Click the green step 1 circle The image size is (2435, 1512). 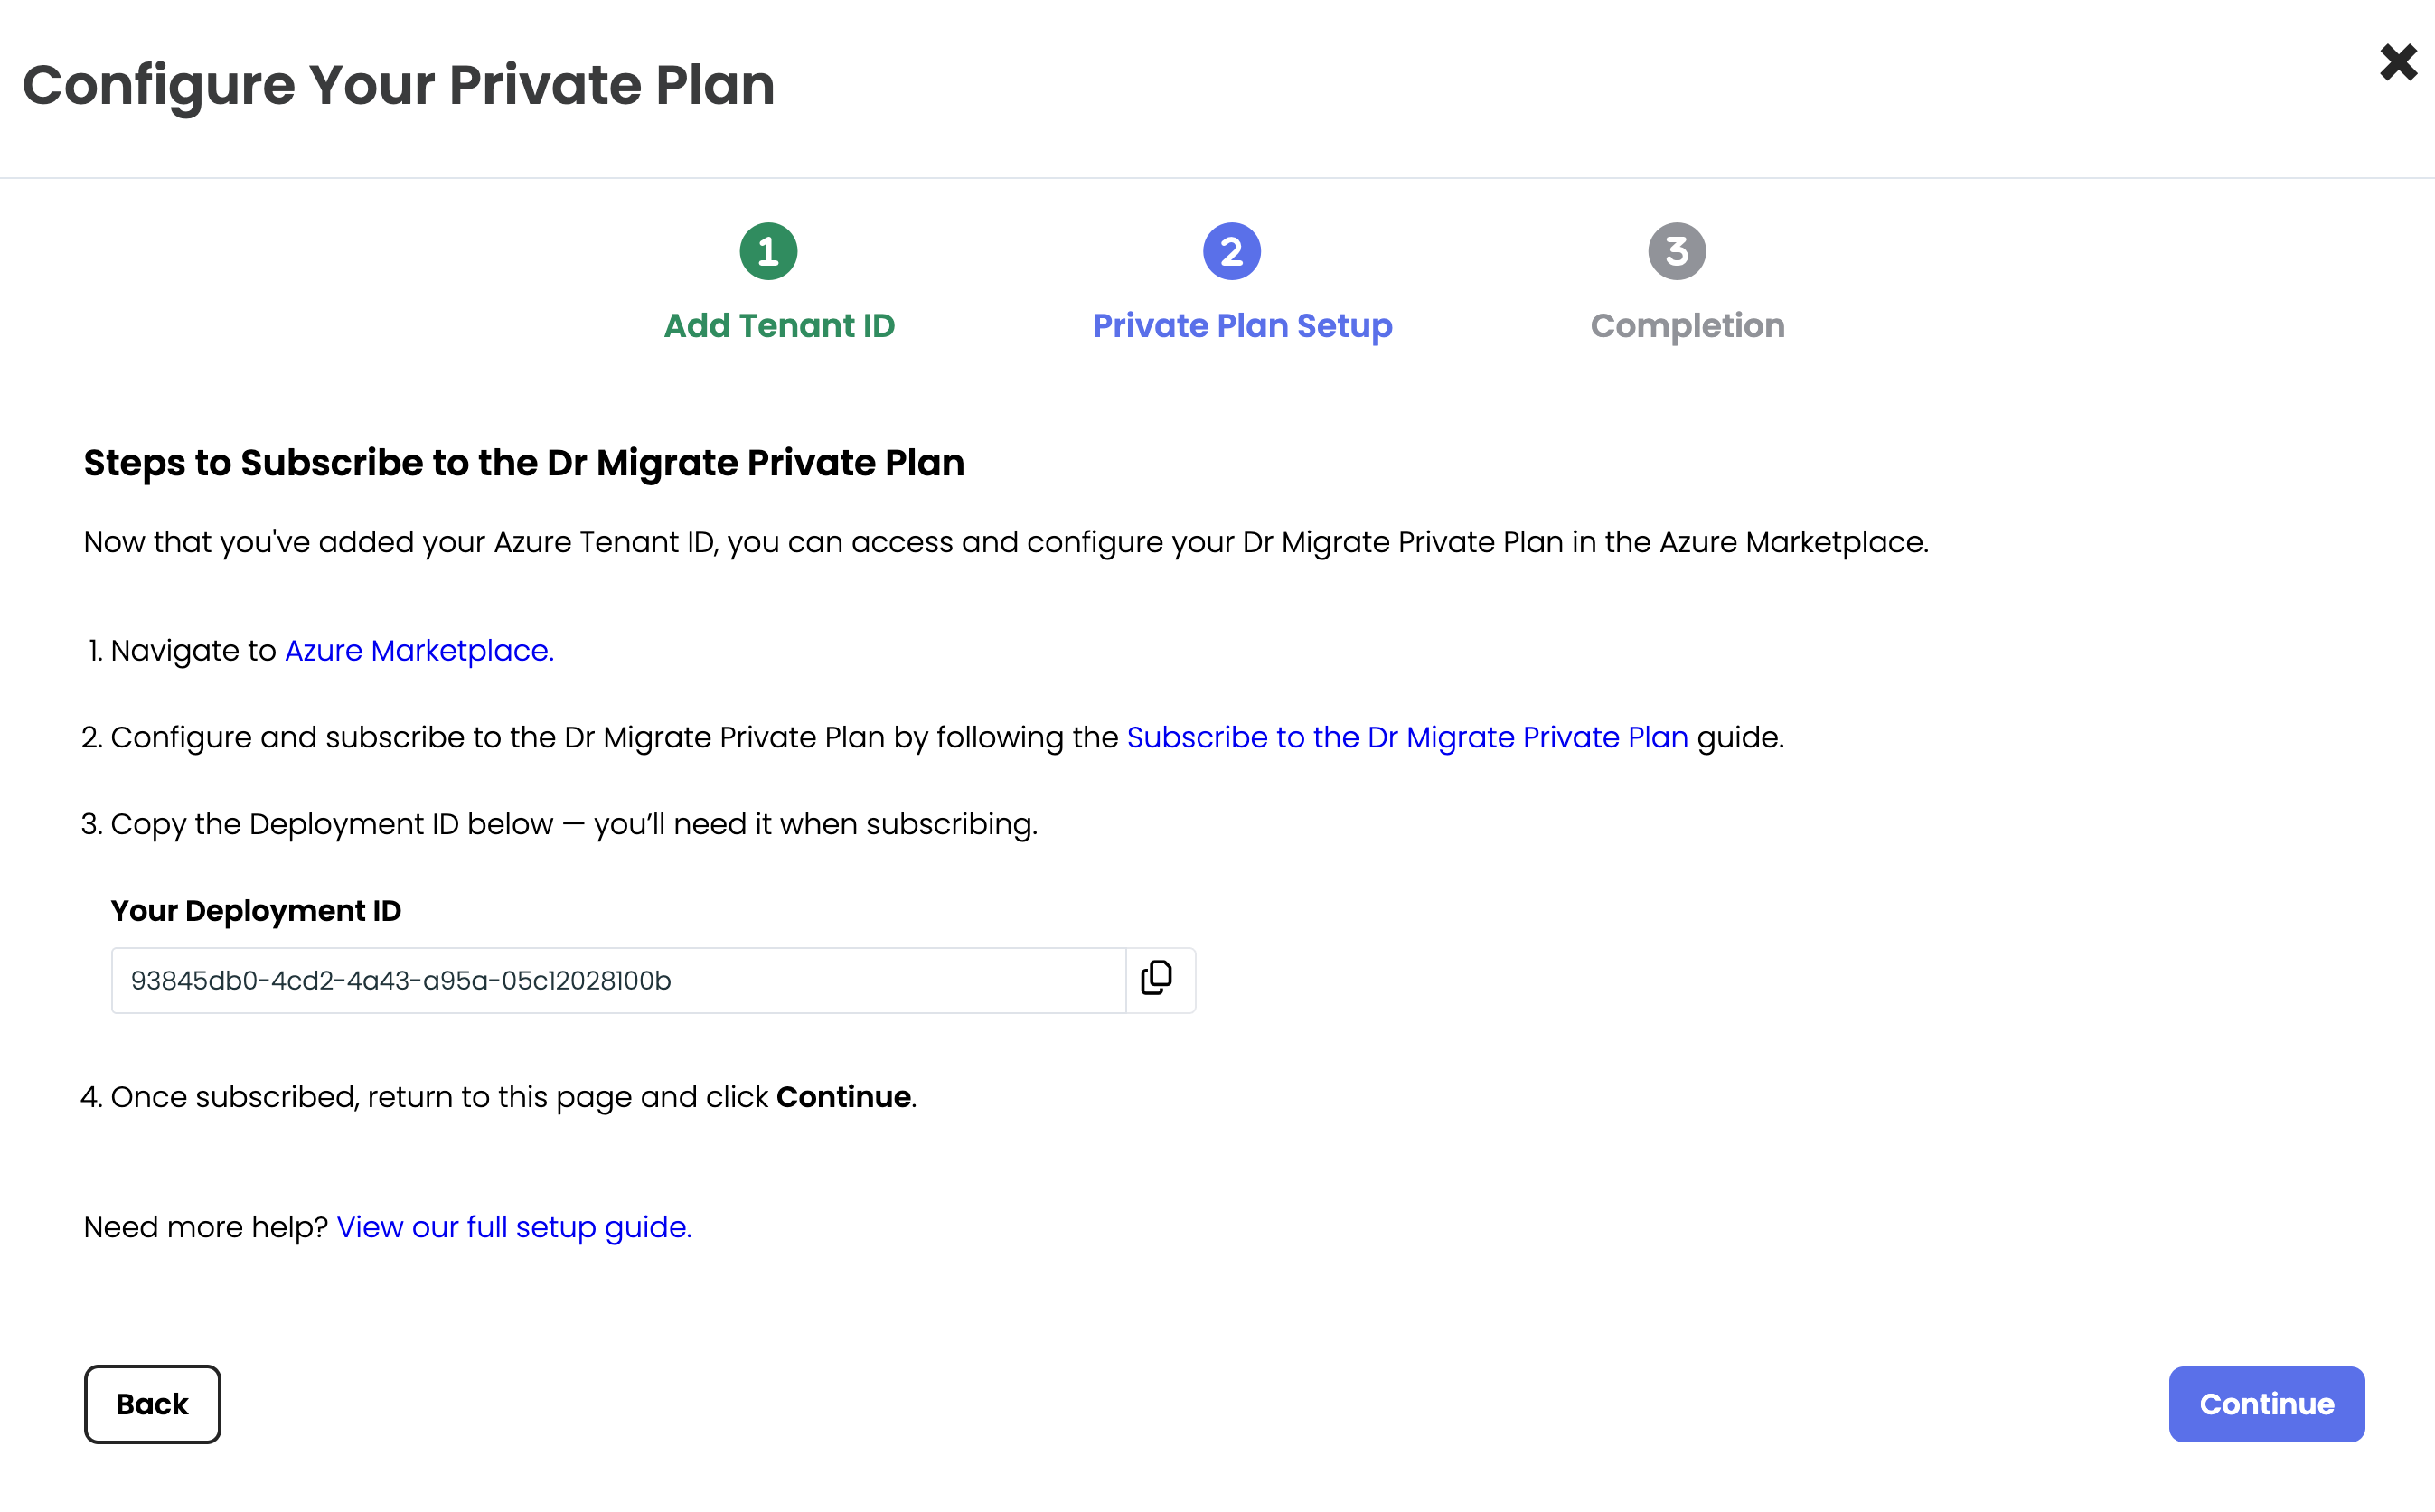pos(768,251)
